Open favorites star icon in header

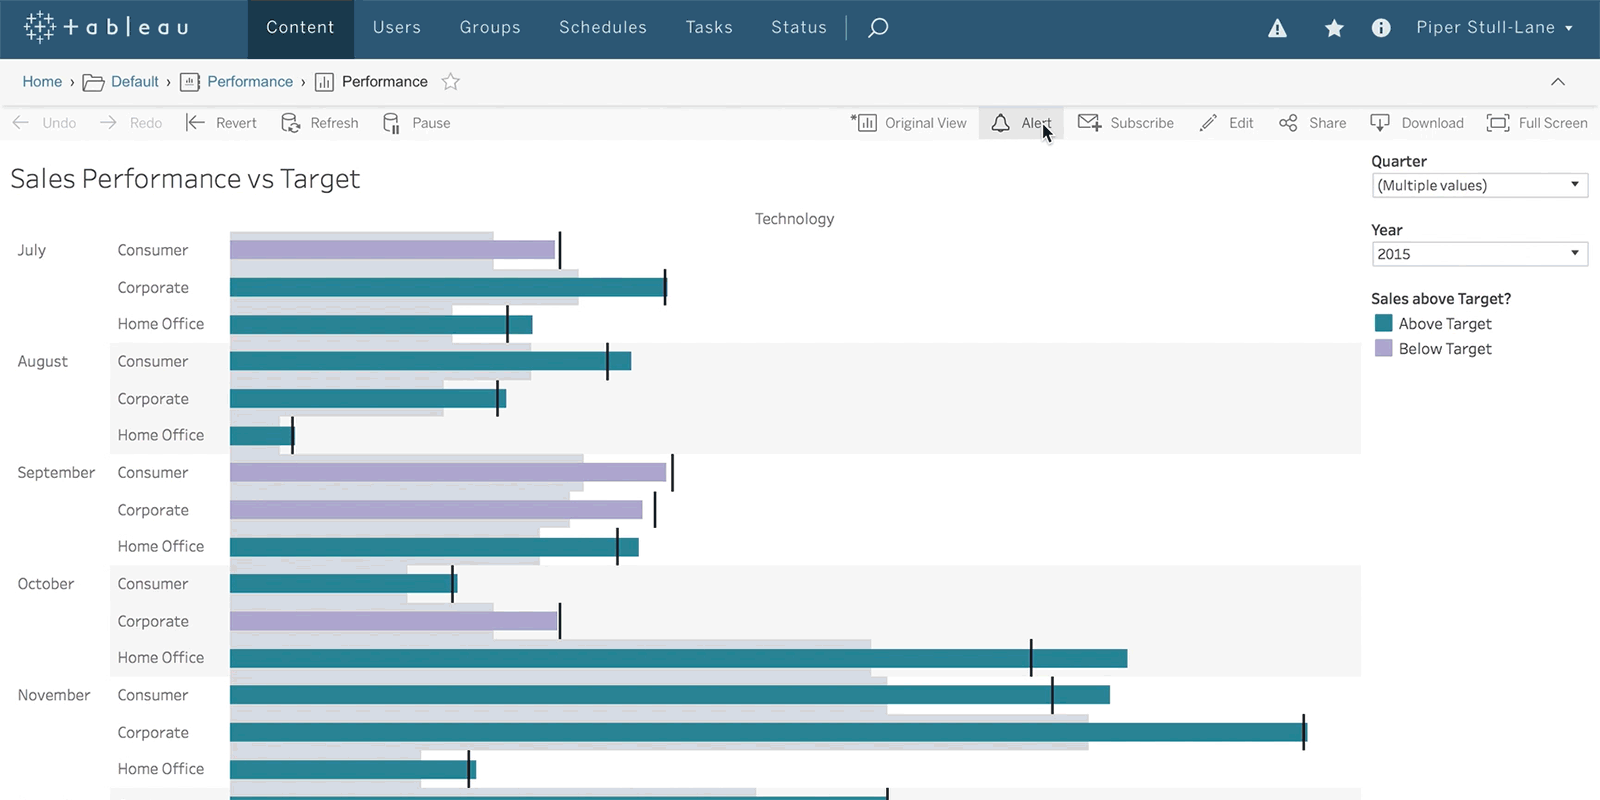pyautogui.click(x=1334, y=28)
